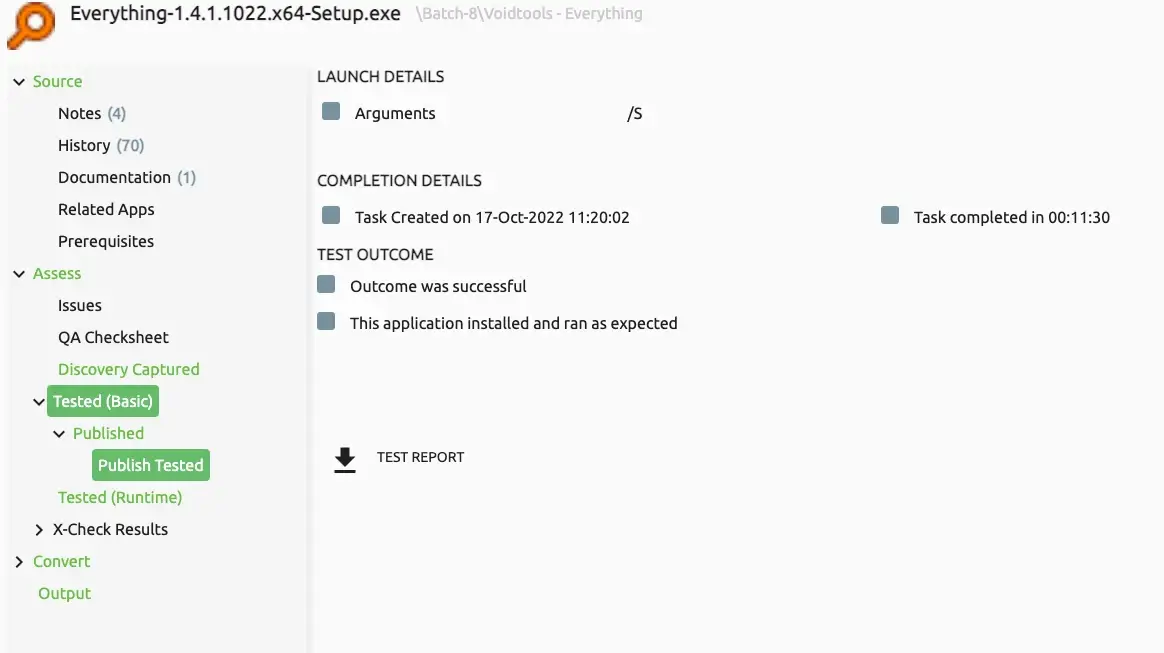
Task: Toggle the Outcome was successful box
Action: point(326,284)
